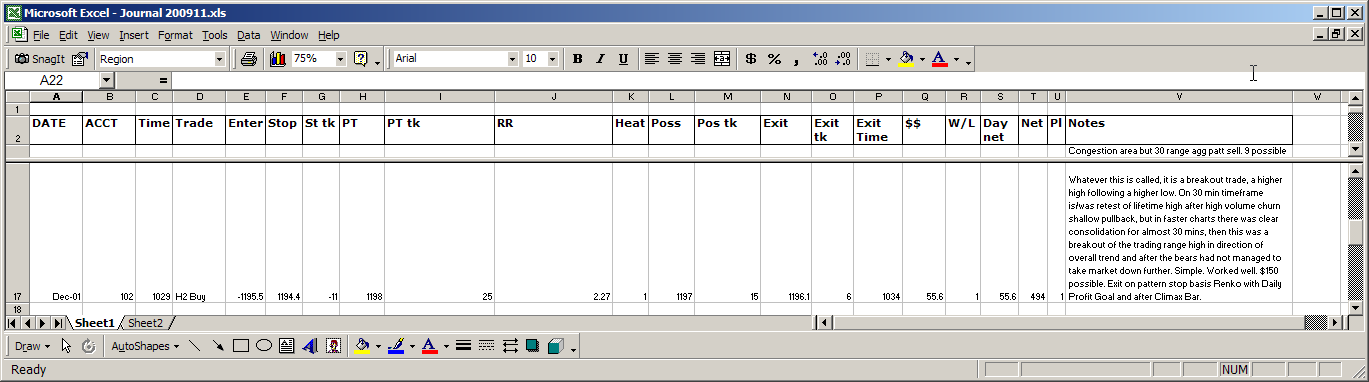Open the Format menu
Viewport: 1369px width, 382px height.
176,35
